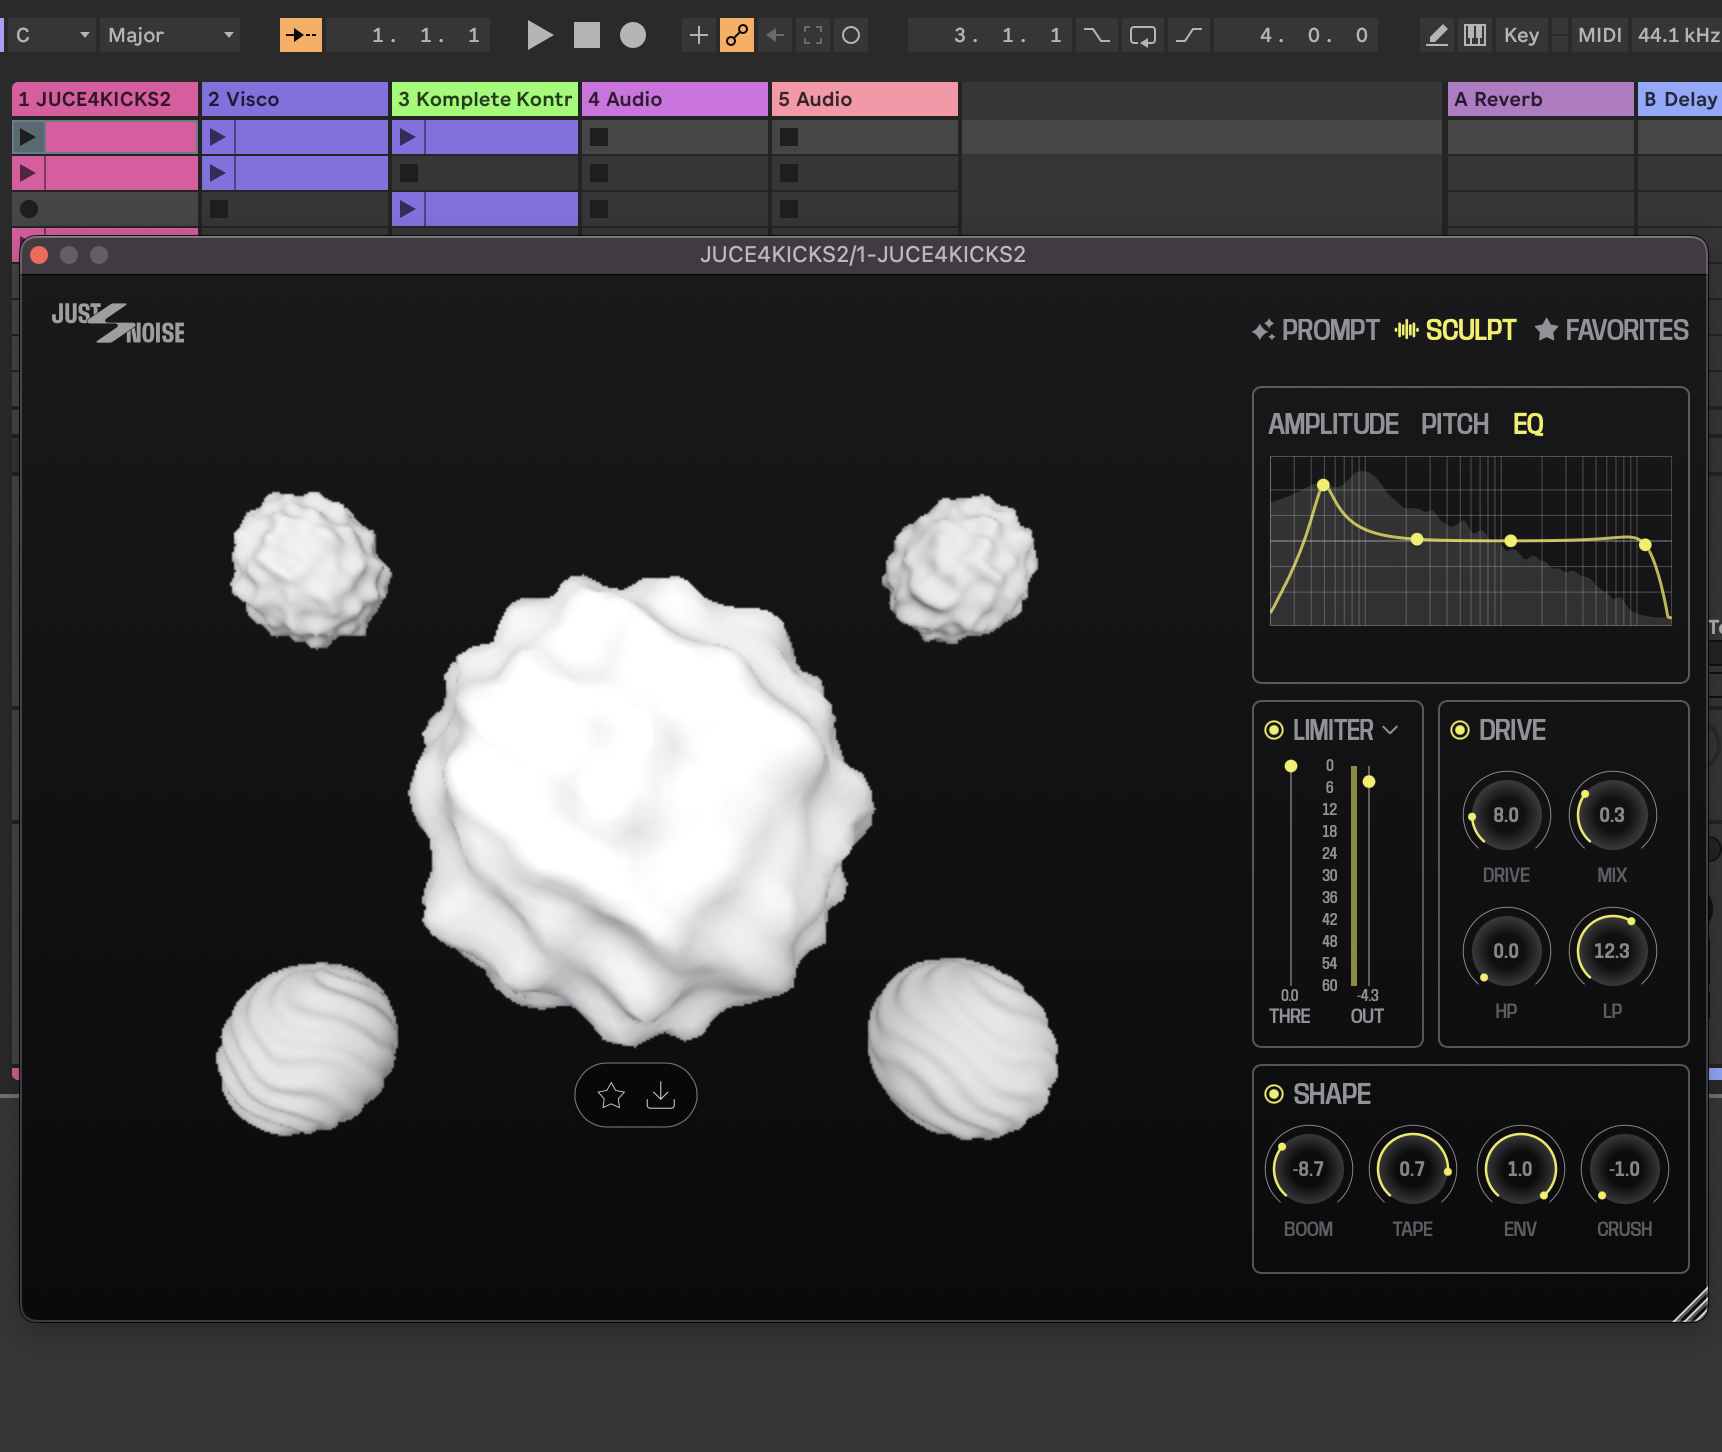Open the FAVORITES tab

pos(1611,330)
